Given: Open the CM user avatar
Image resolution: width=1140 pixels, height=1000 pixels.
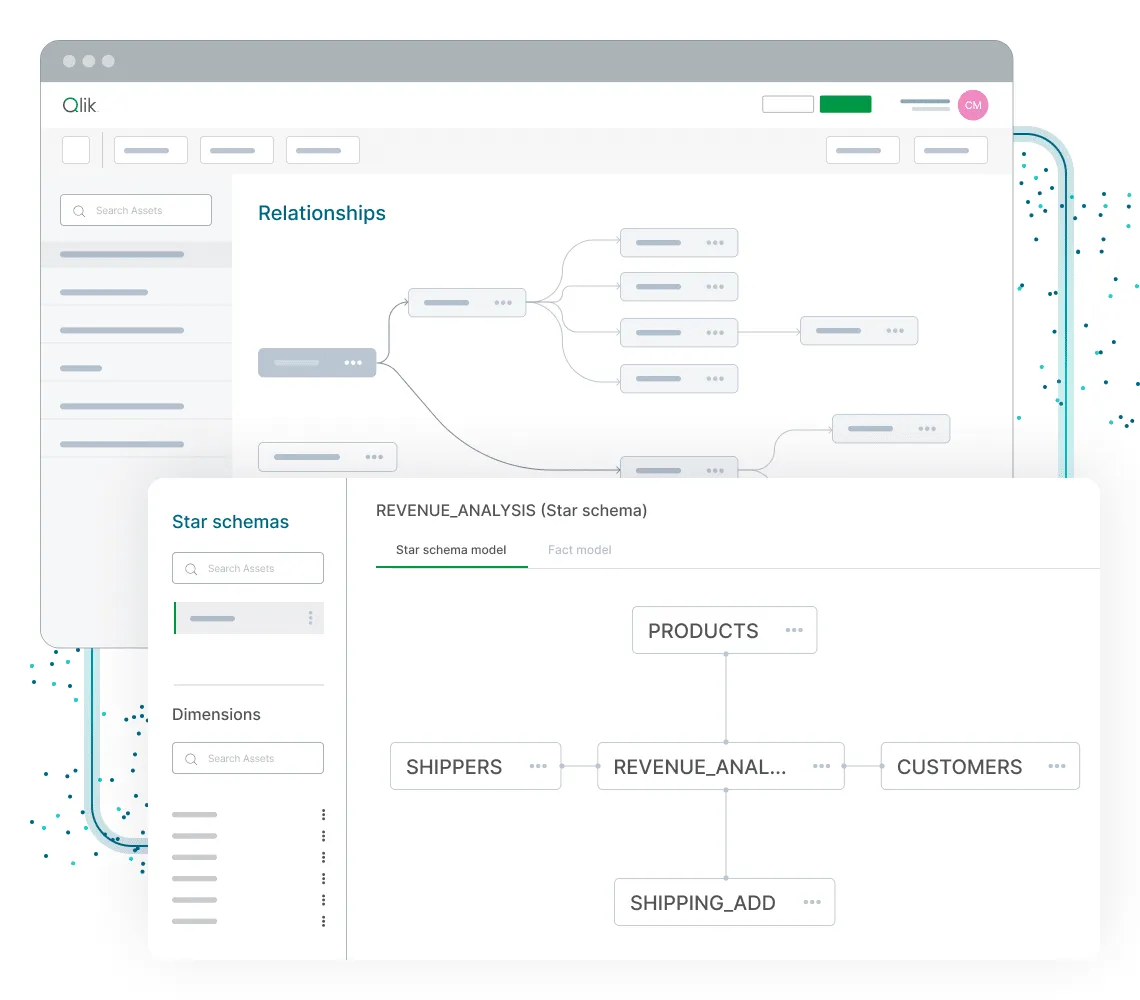Looking at the screenshot, I should coord(973,105).
